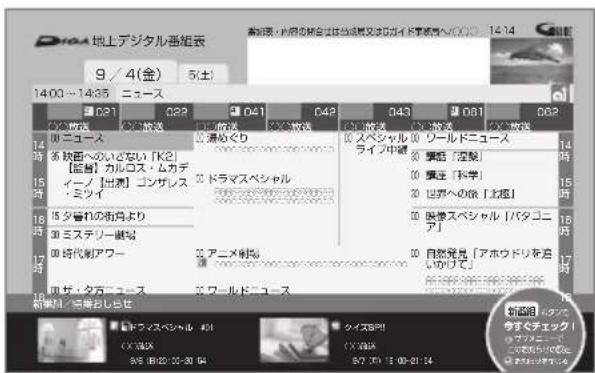The image size is (595, 373).
Task: Select channel 021 header
Action: click(83, 117)
